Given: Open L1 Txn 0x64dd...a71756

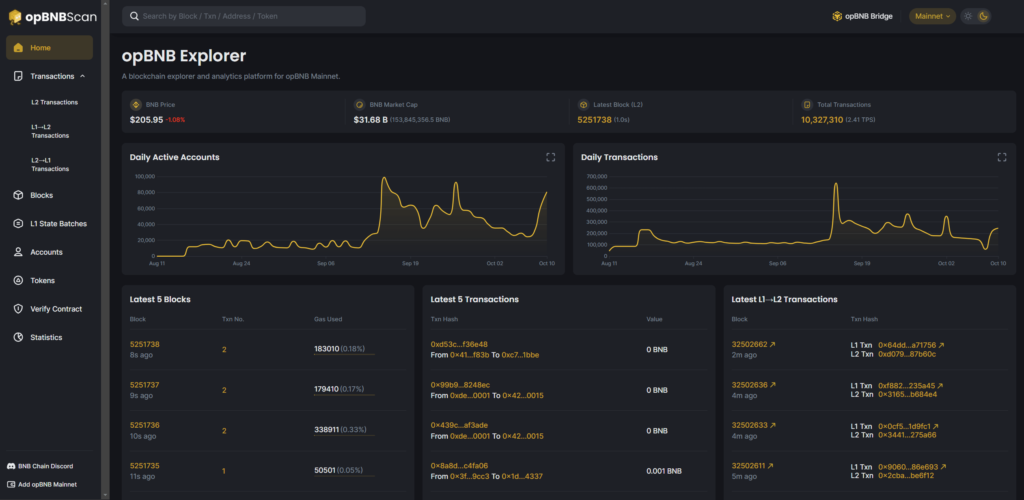Looking at the screenshot, I should tap(911, 345).
